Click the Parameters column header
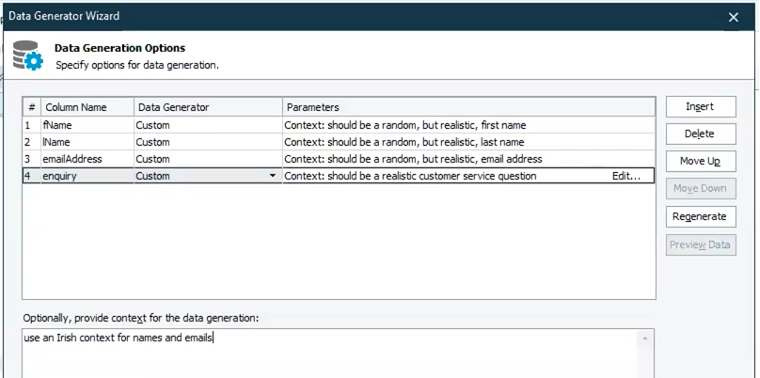 pyautogui.click(x=469, y=107)
